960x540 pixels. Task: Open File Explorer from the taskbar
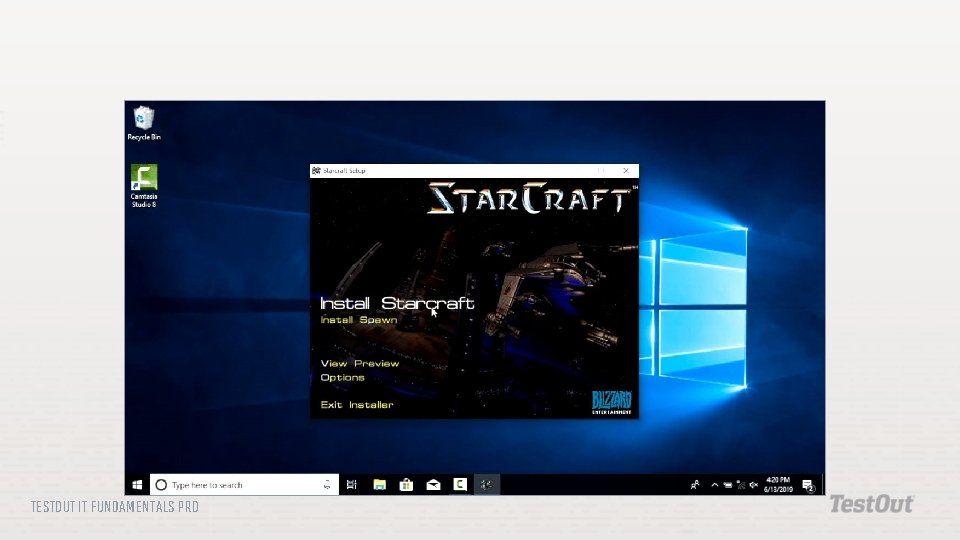coord(380,485)
